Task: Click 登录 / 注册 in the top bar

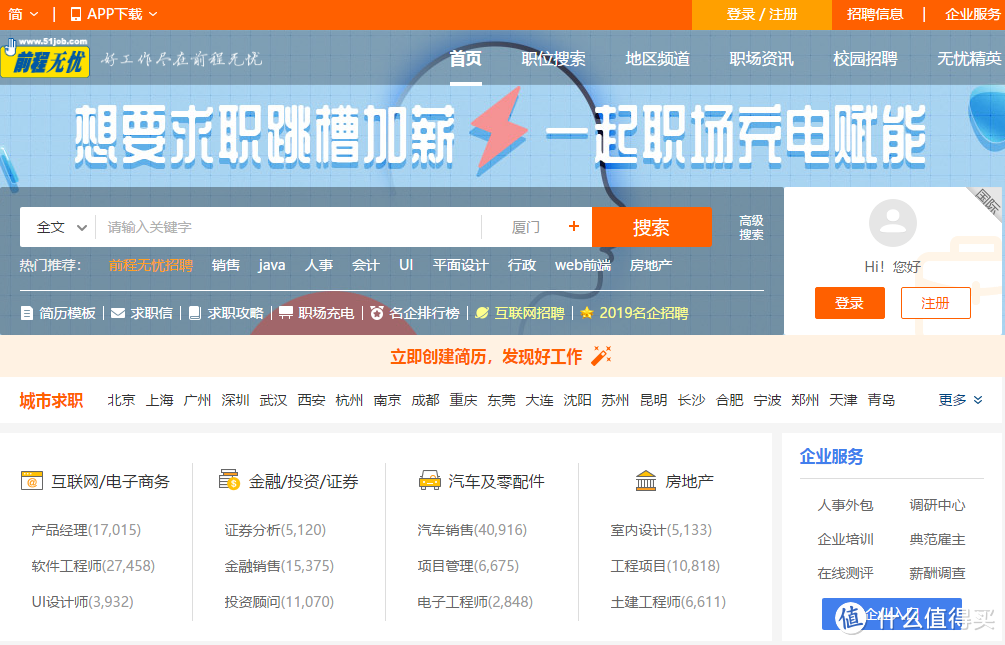Action: click(762, 14)
